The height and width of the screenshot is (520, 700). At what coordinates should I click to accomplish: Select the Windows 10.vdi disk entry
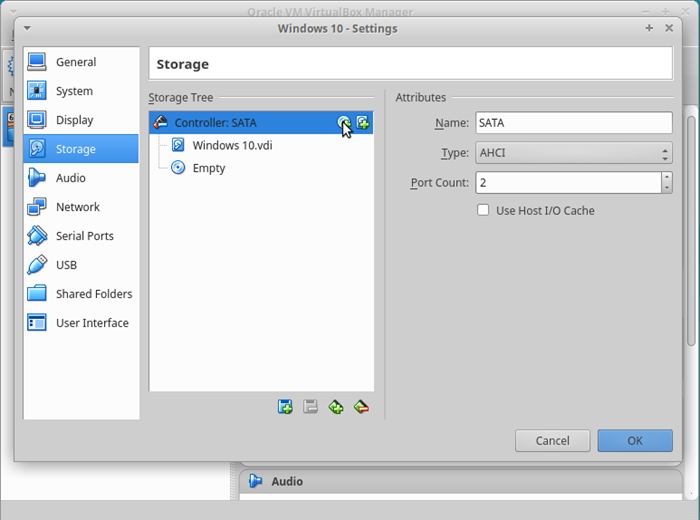click(261, 146)
